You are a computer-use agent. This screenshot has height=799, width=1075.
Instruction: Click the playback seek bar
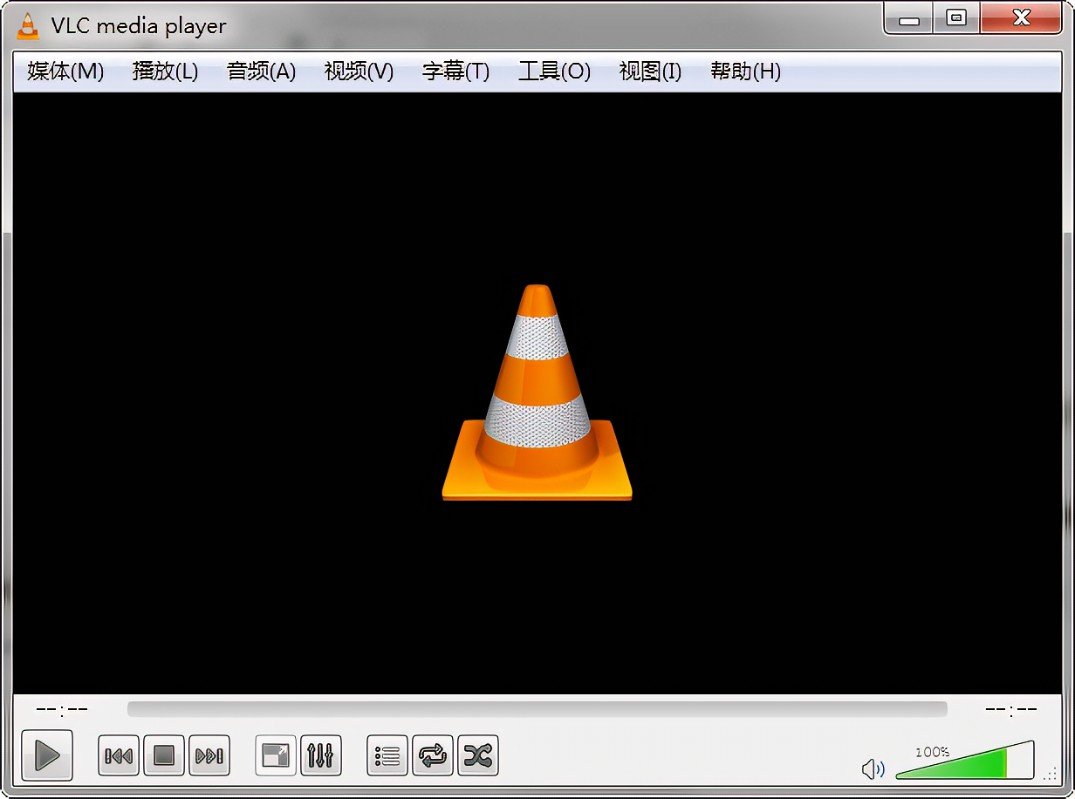pyautogui.click(x=537, y=709)
